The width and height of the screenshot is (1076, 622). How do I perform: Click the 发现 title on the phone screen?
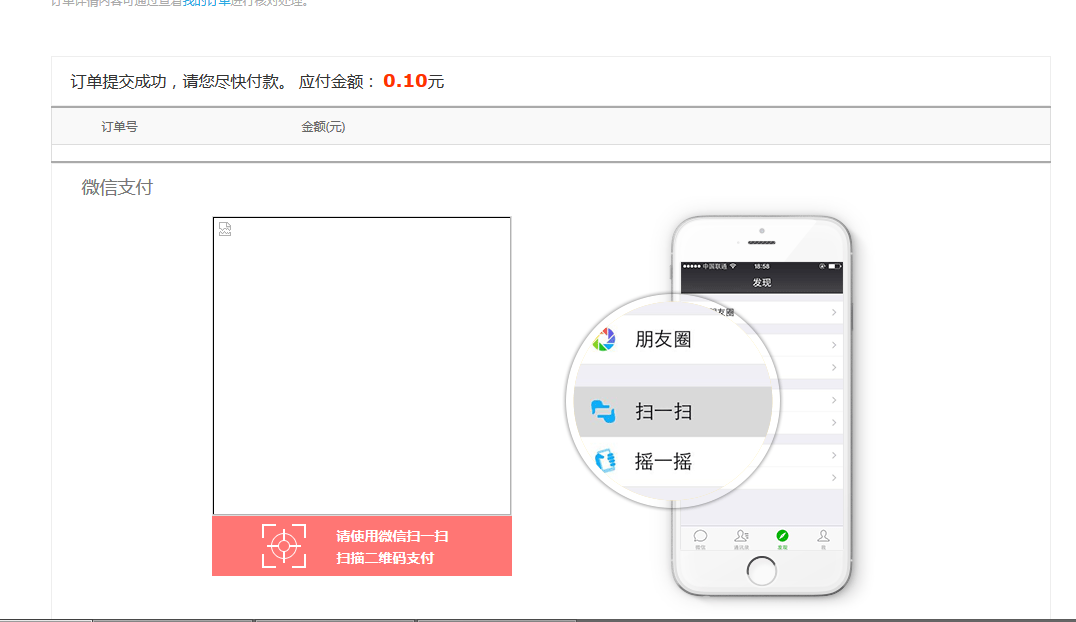pyautogui.click(x=762, y=283)
